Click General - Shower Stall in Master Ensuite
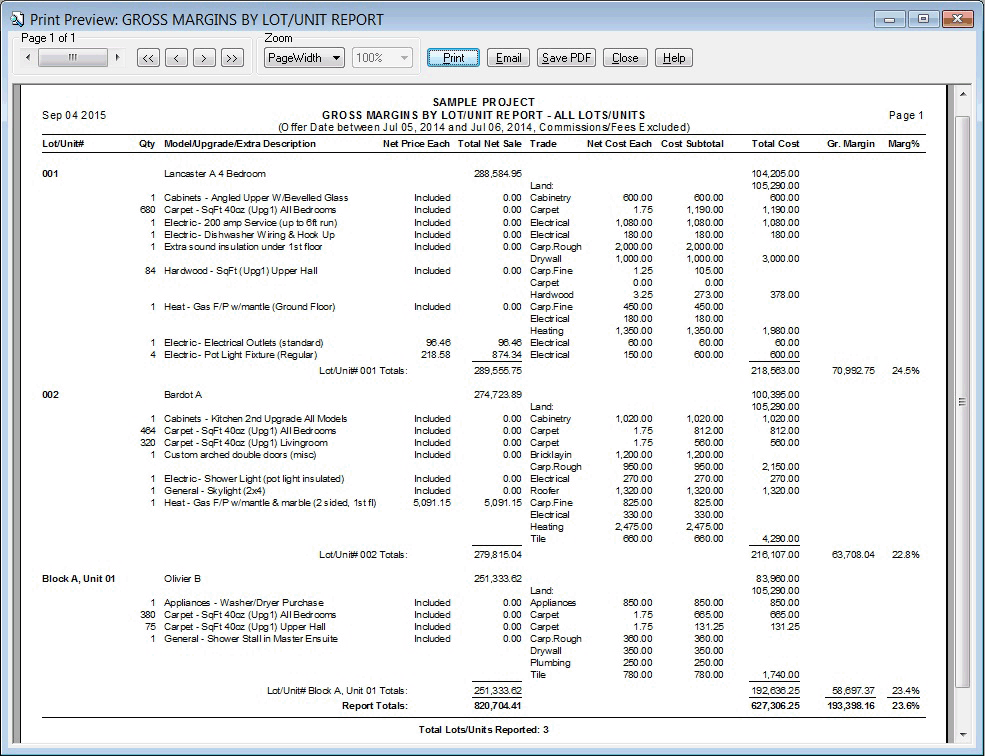The height and width of the screenshot is (756, 985). pos(251,639)
